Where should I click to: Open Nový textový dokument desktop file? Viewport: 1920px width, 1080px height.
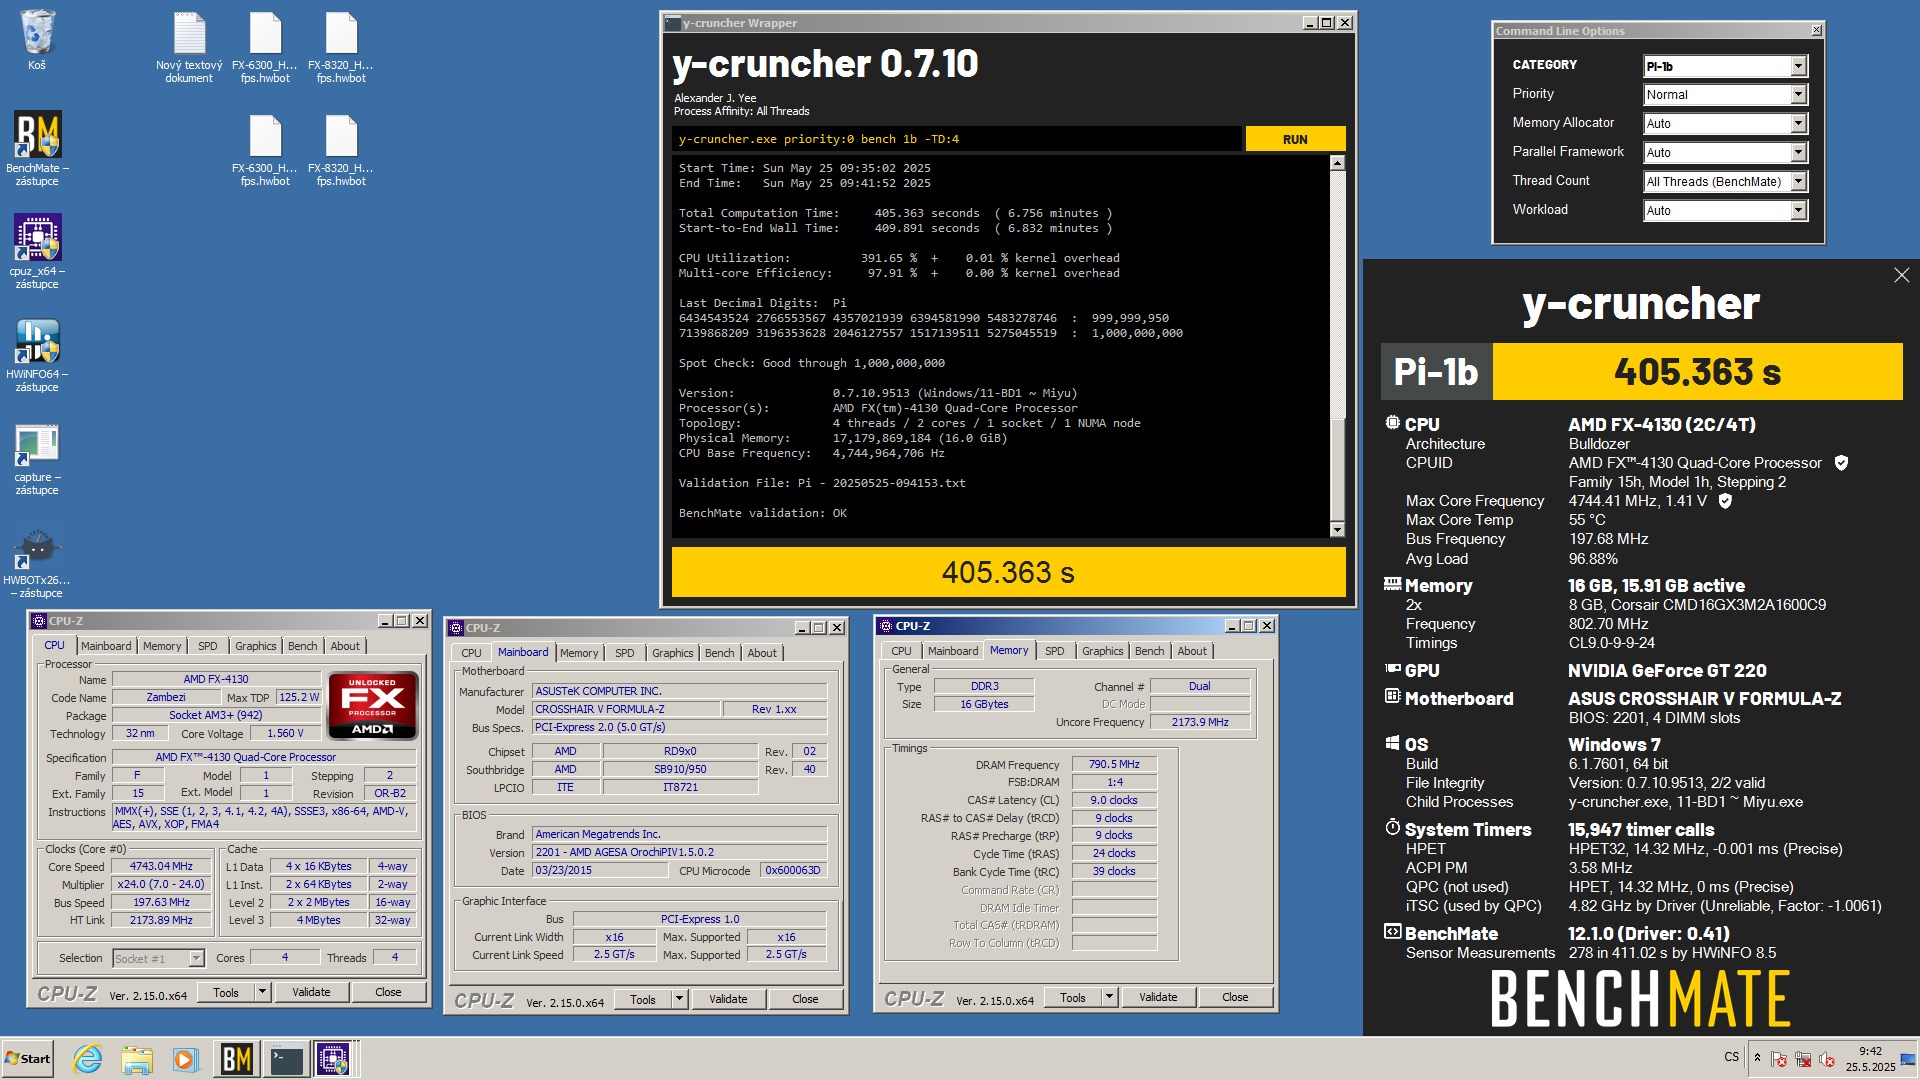189,47
